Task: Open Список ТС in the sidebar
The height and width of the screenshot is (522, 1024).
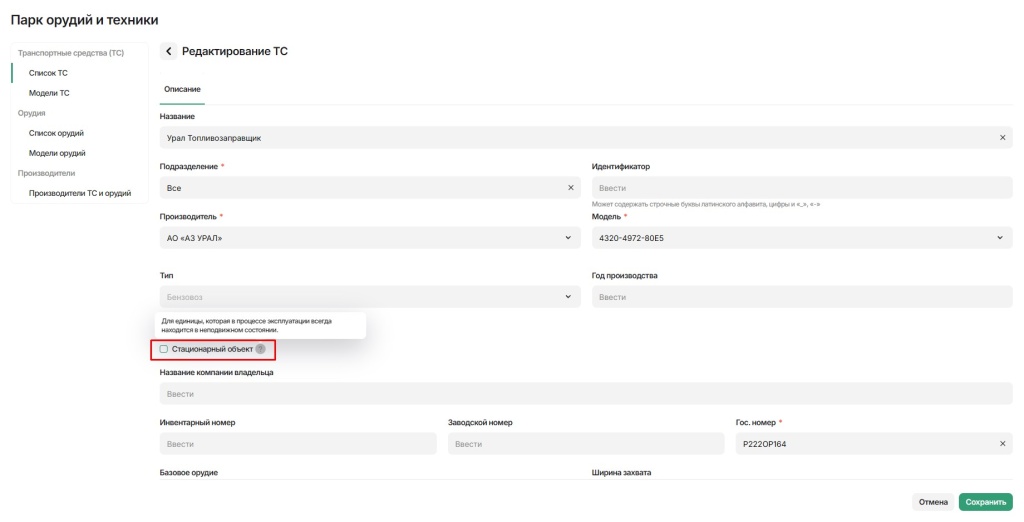Action: click(48, 73)
